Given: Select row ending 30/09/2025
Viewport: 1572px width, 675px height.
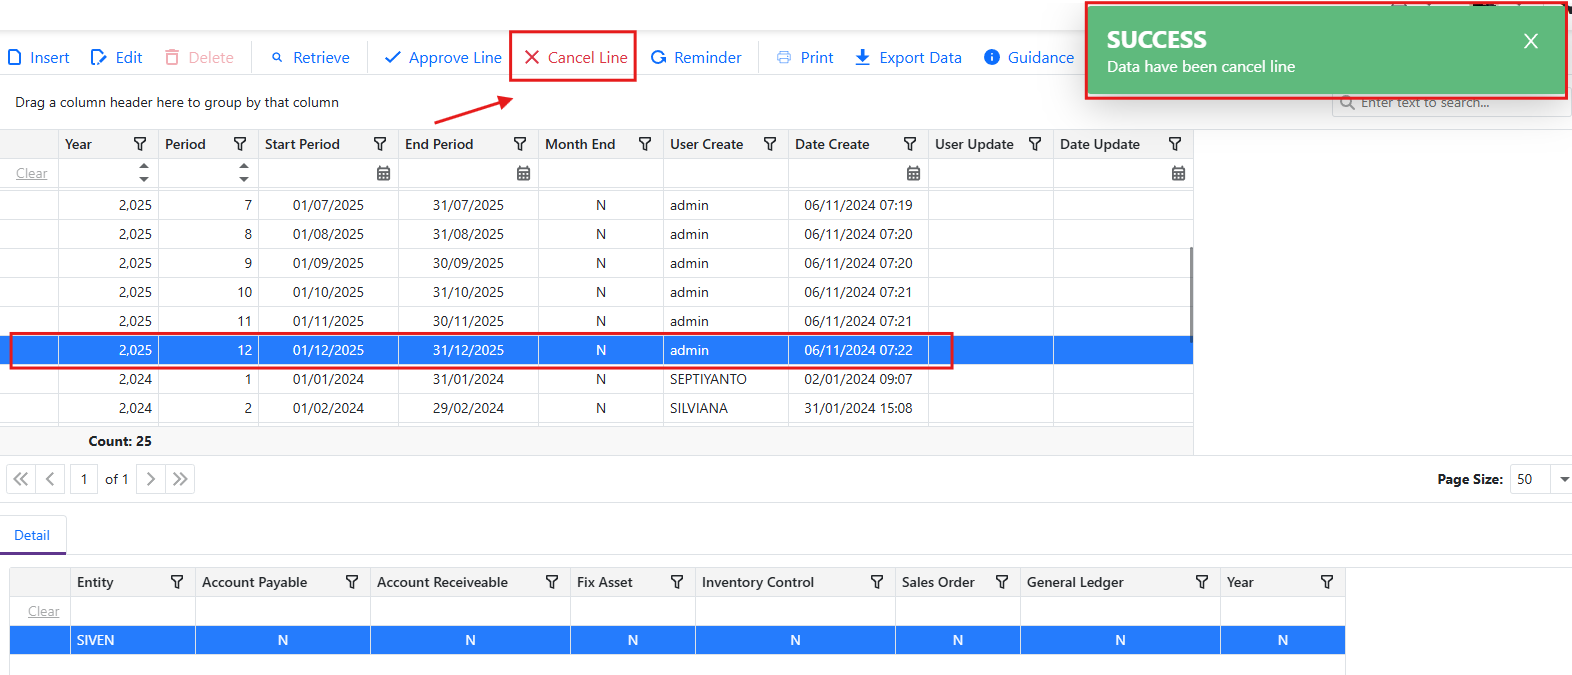Looking at the screenshot, I should coord(596,263).
